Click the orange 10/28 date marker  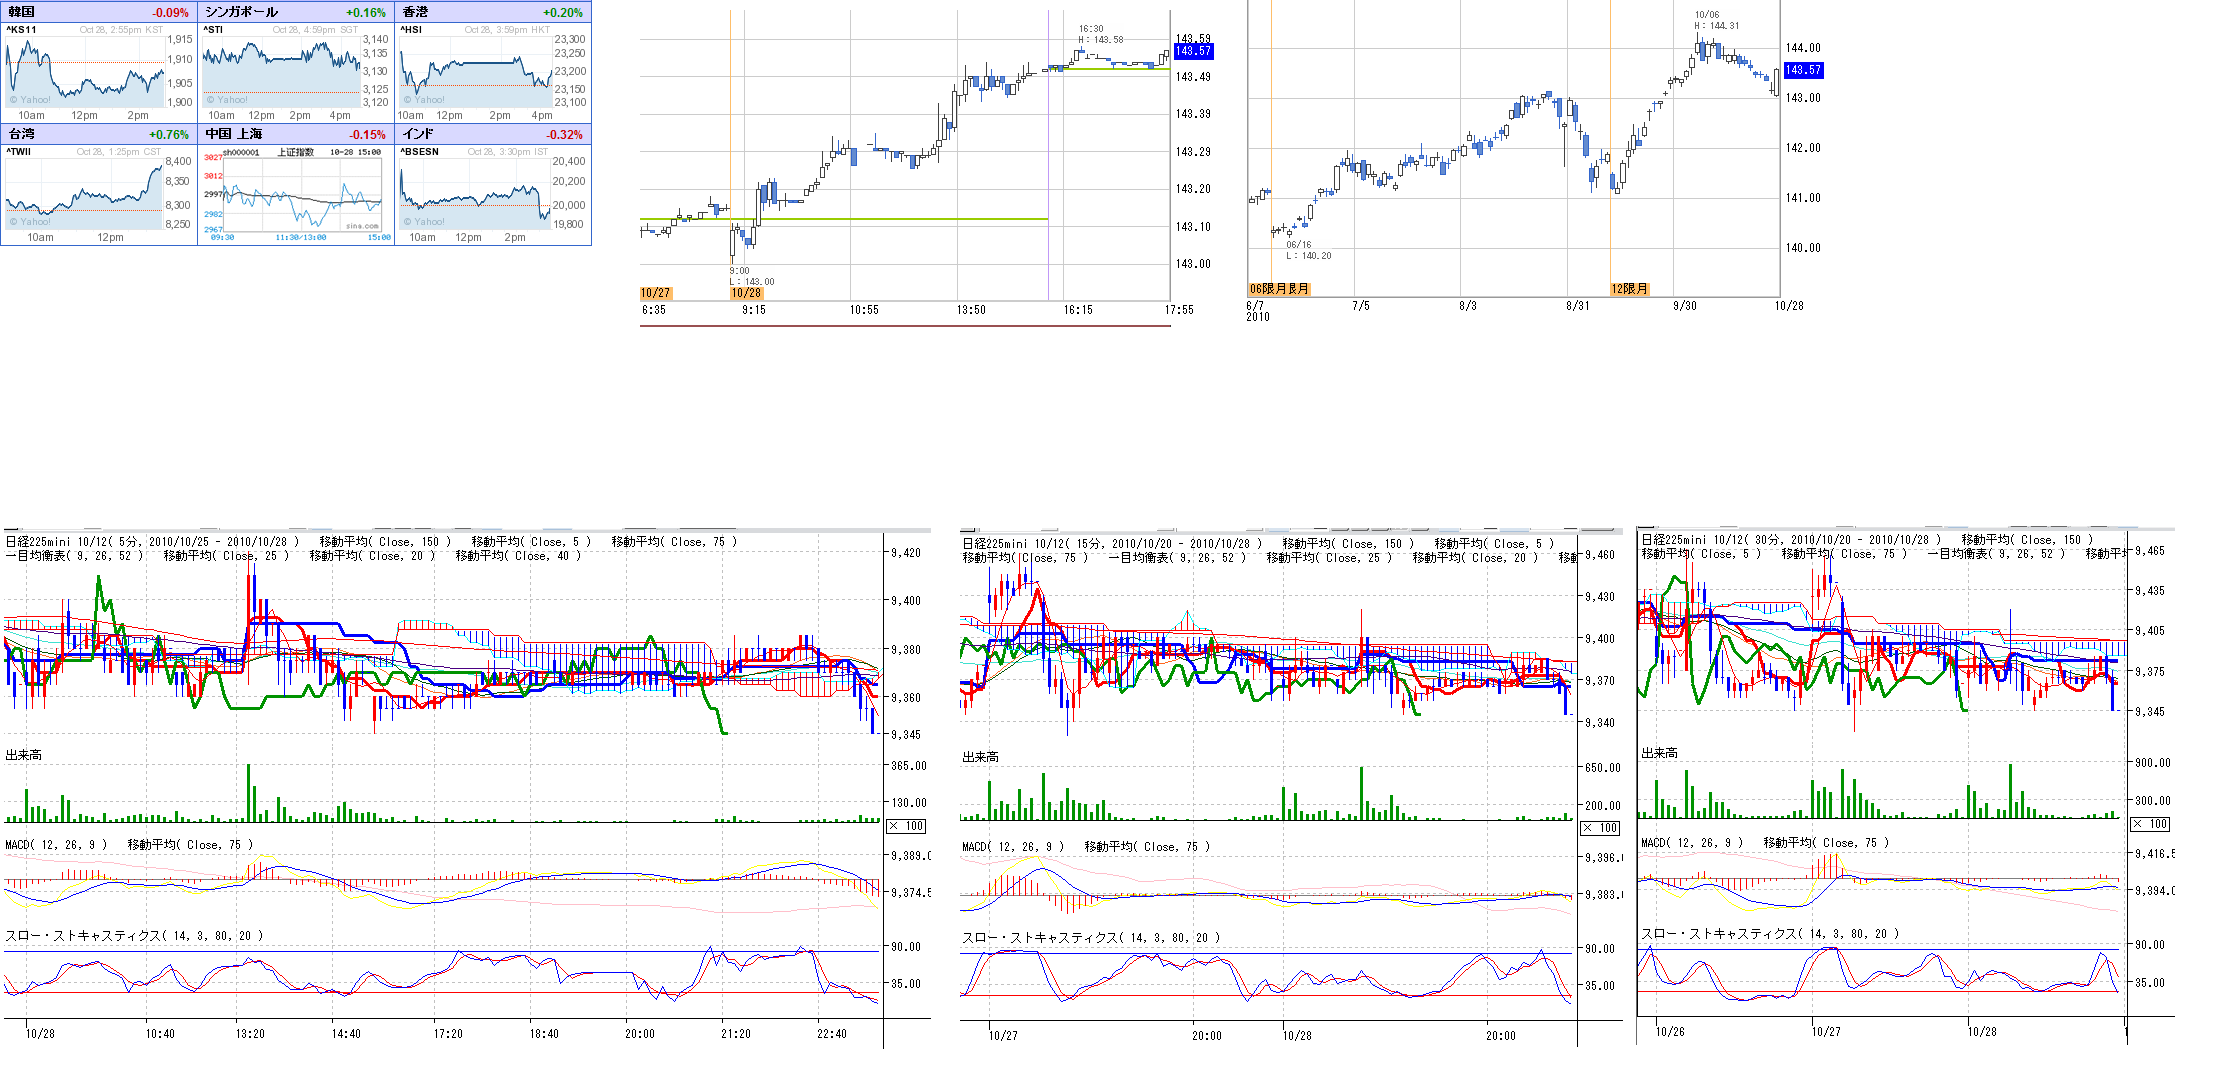[746, 293]
